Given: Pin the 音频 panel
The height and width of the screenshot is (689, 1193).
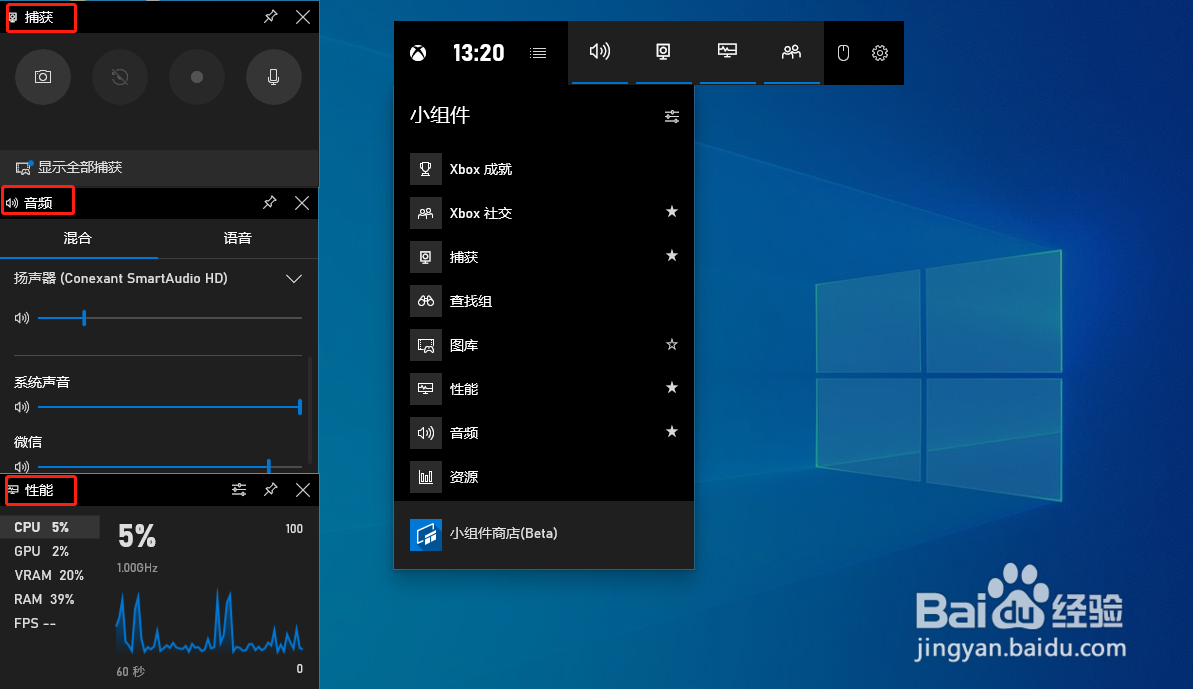Looking at the screenshot, I should 269,203.
